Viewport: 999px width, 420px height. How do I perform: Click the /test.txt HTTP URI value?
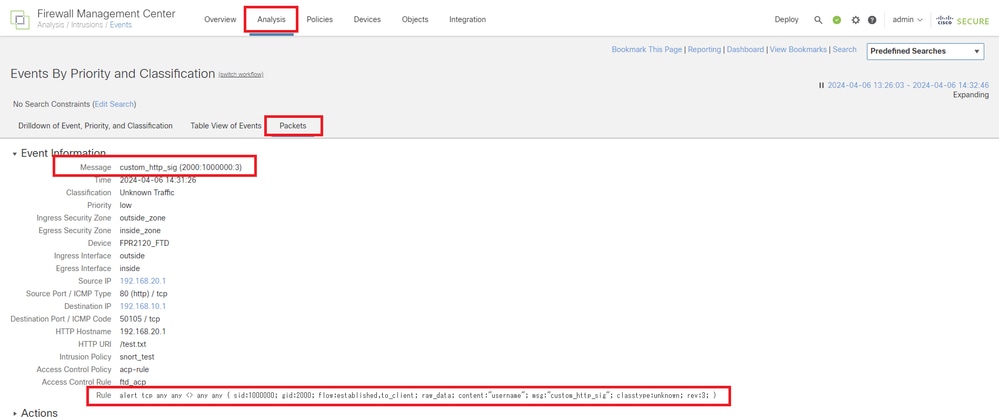pos(133,344)
